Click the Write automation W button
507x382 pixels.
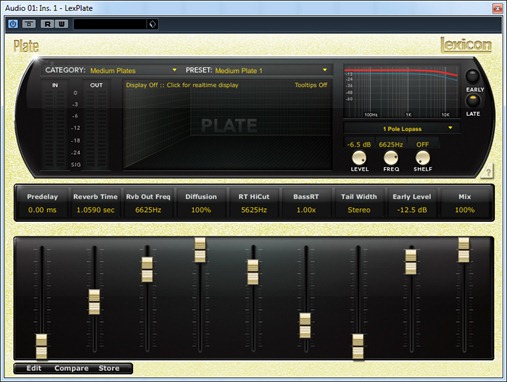pos(62,24)
